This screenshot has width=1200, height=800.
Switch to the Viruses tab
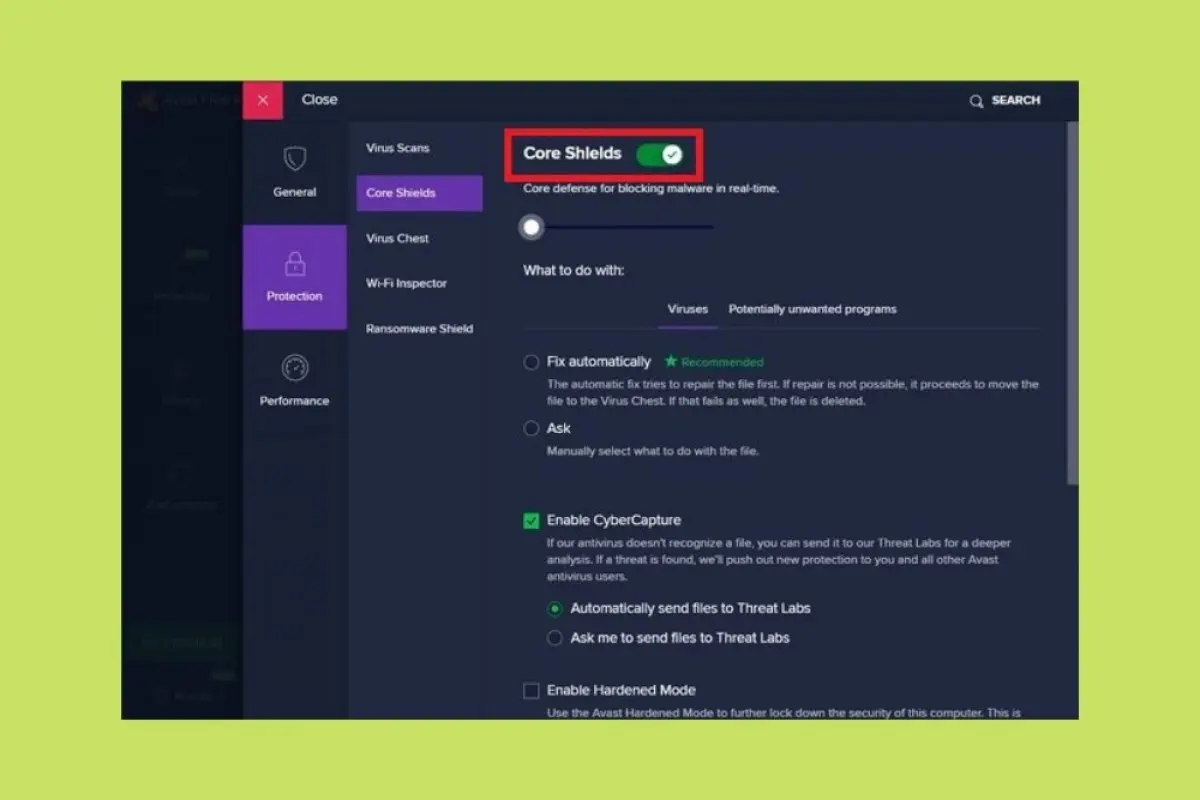coord(688,309)
